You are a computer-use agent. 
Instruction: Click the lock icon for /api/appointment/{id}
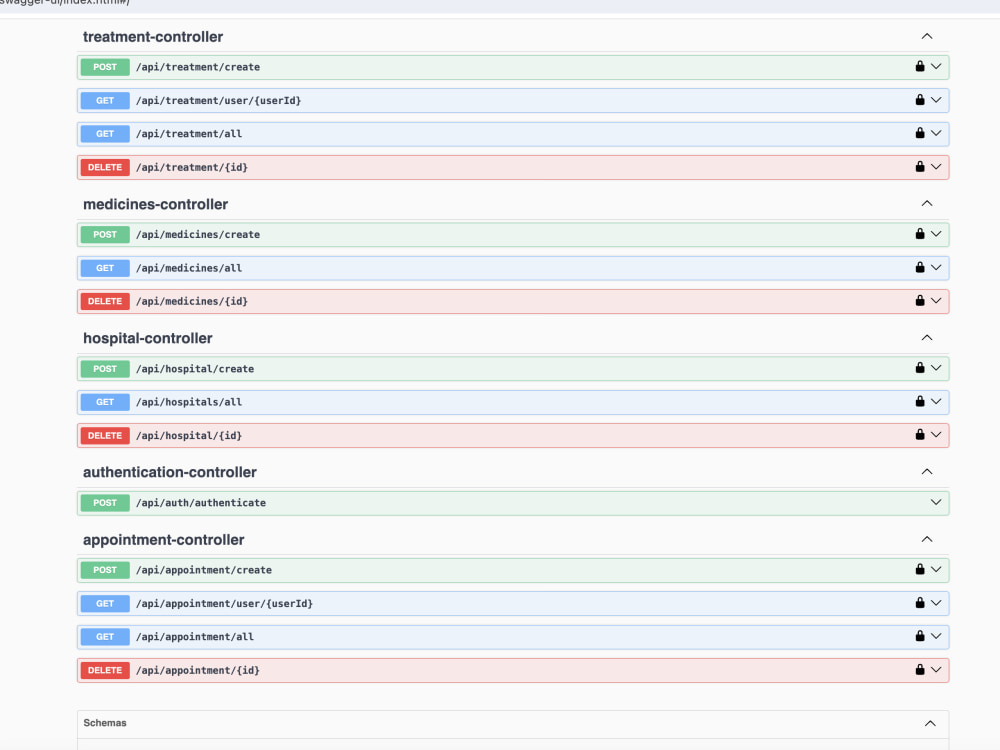coord(918,670)
